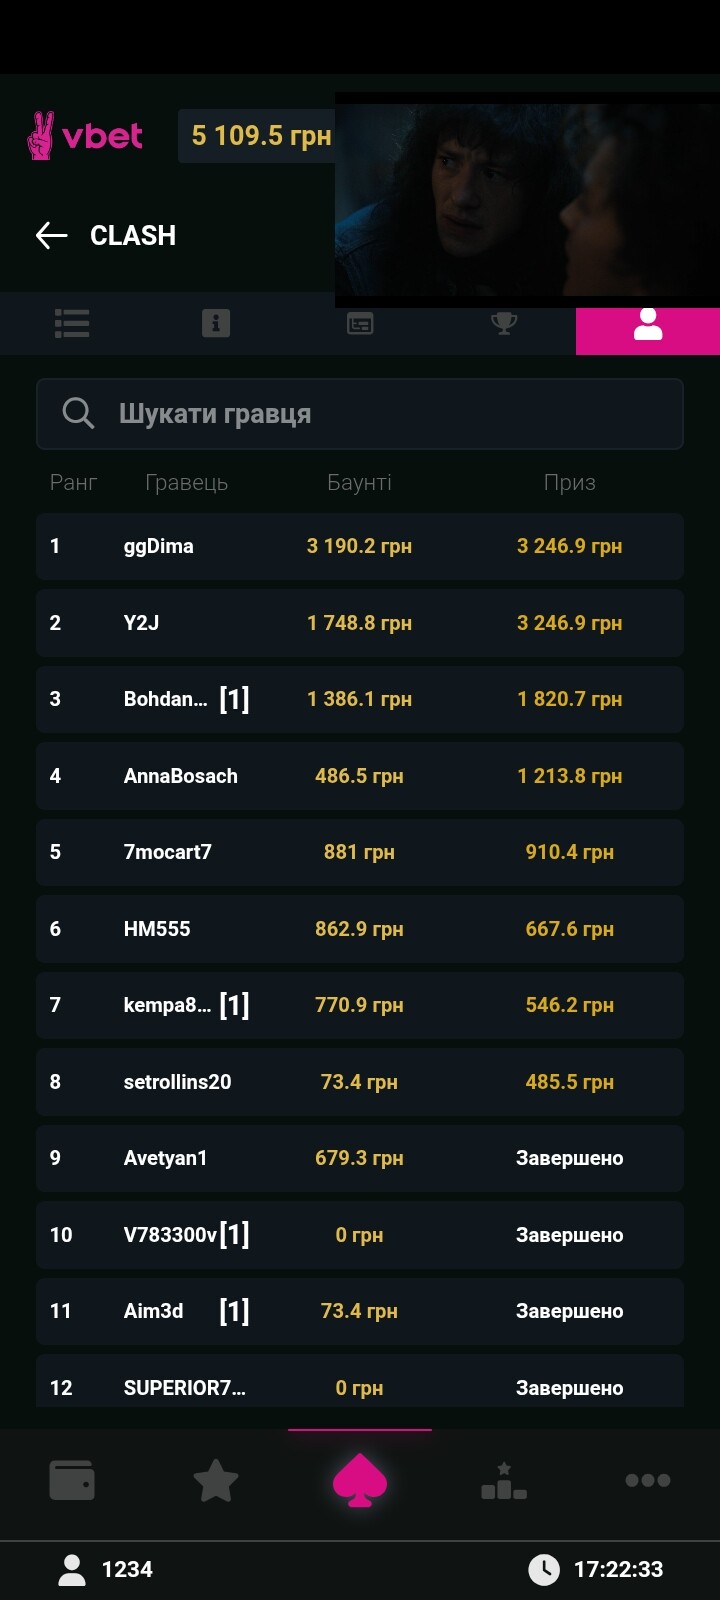The image size is (720, 1600).
Task: Open the three-dots more menu
Action: coord(648,1480)
